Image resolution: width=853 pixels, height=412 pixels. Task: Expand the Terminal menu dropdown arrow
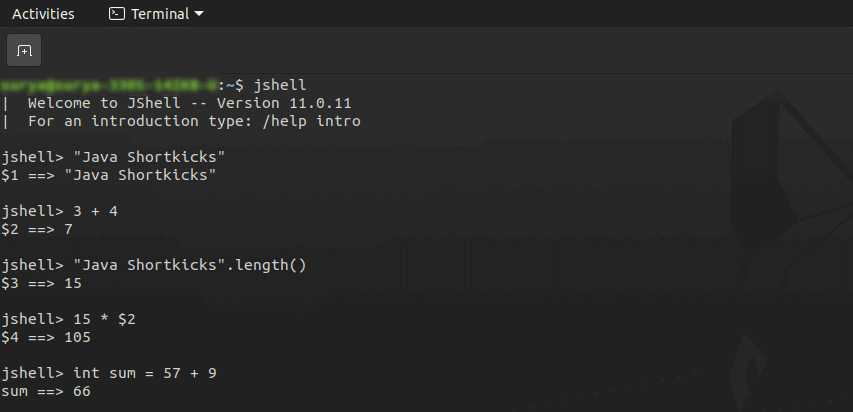[x=199, y=14]
